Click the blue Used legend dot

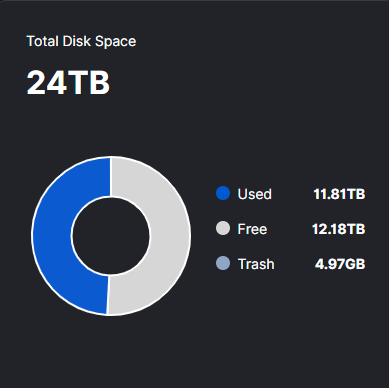[x=223, y=193]
